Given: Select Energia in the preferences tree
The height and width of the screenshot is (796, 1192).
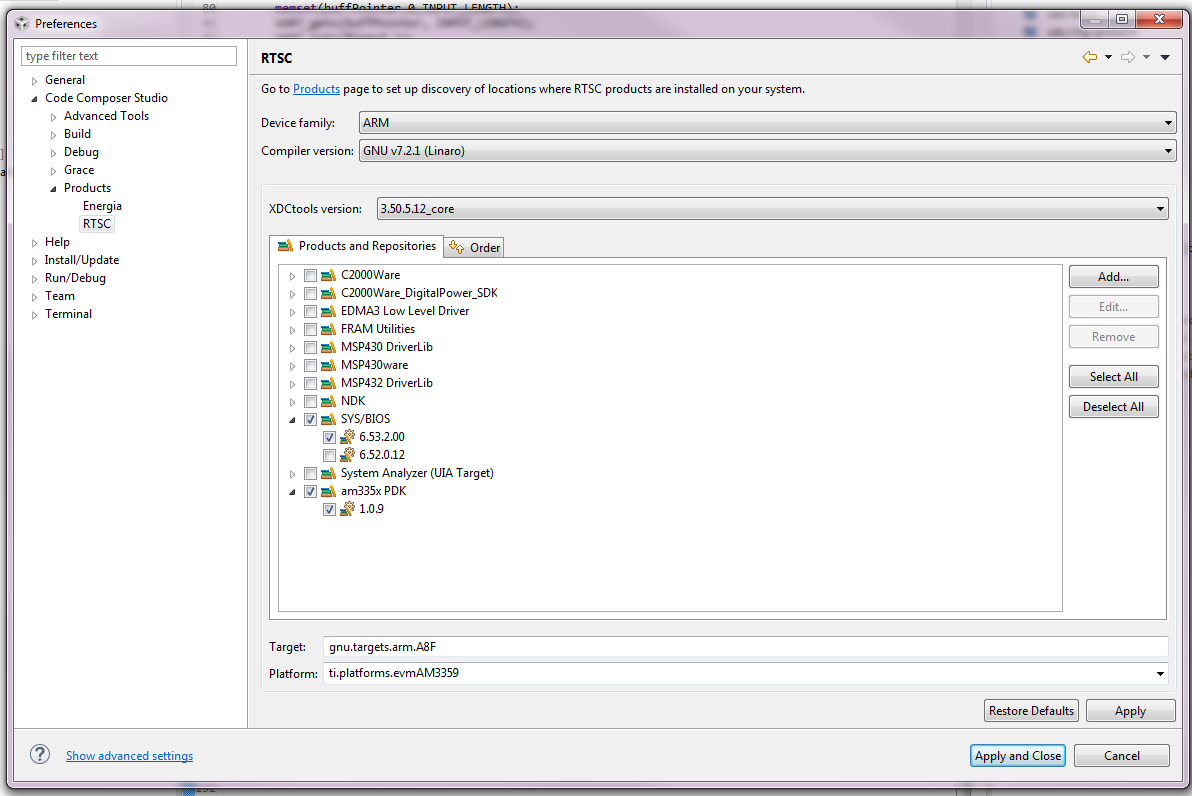Looking at the screenshot, I should click(x=102, y=206).
